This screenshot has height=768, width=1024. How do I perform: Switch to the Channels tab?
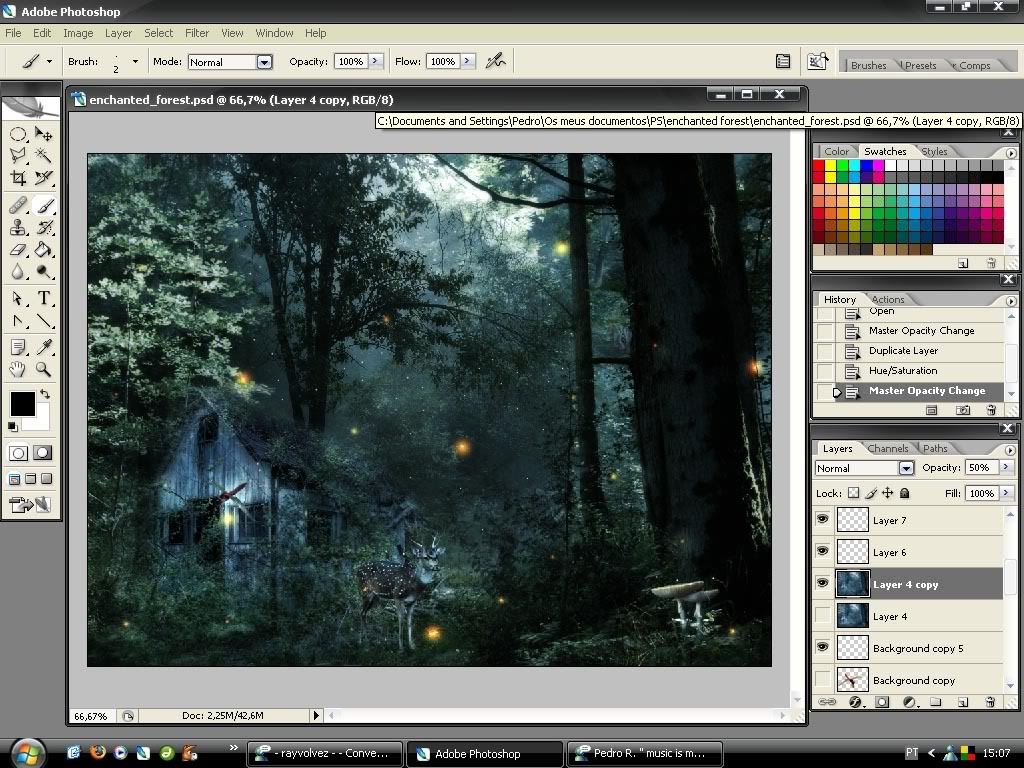coord(888,448)
